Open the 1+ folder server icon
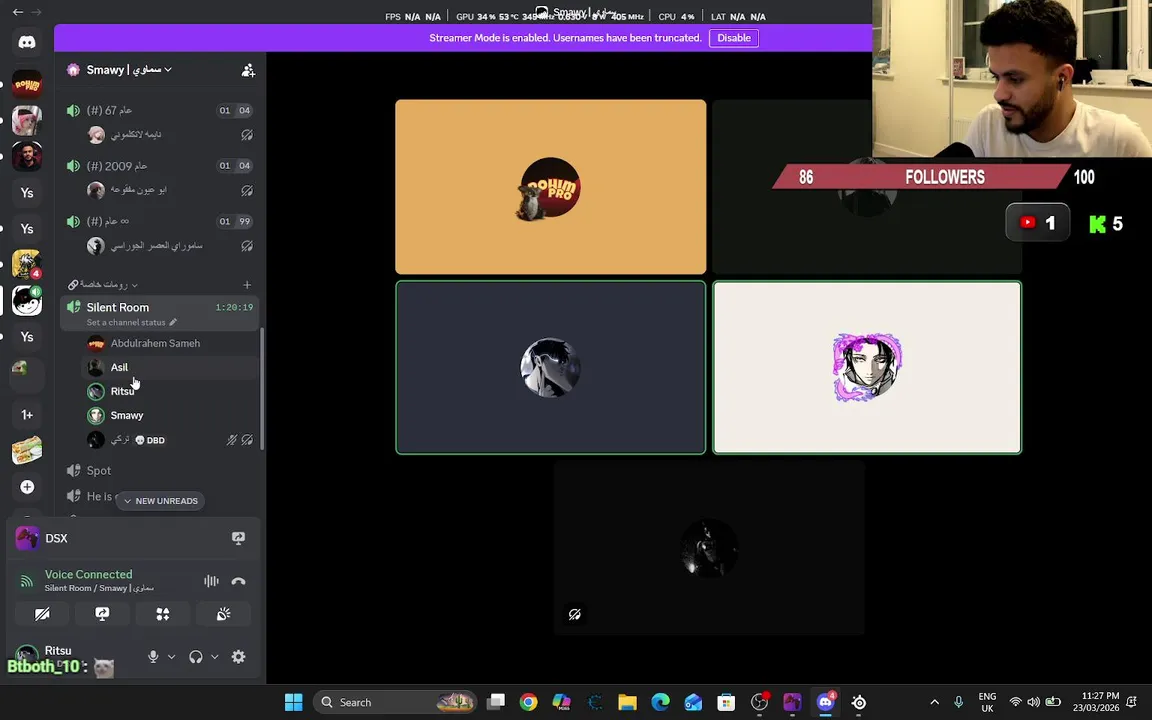Screen dimensions: 1152x720 (26, 415)
